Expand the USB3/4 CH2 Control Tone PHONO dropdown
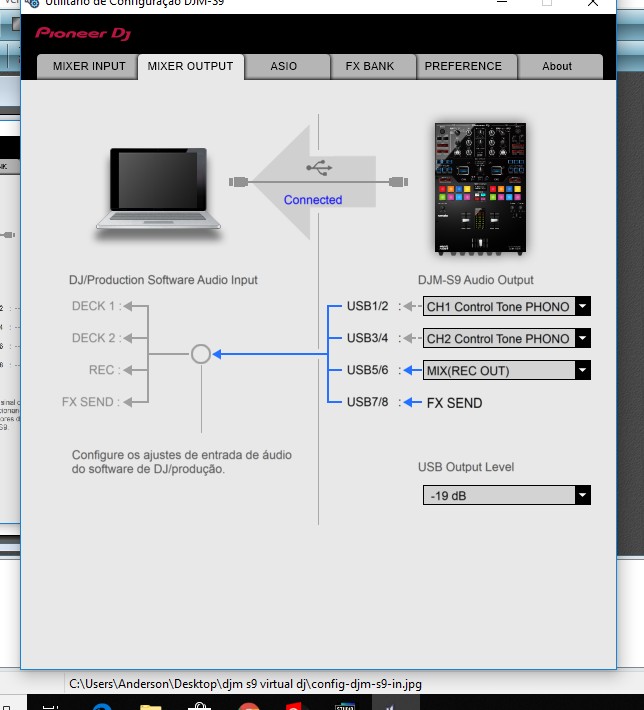644x710 pixels. (x=507, y=339)
